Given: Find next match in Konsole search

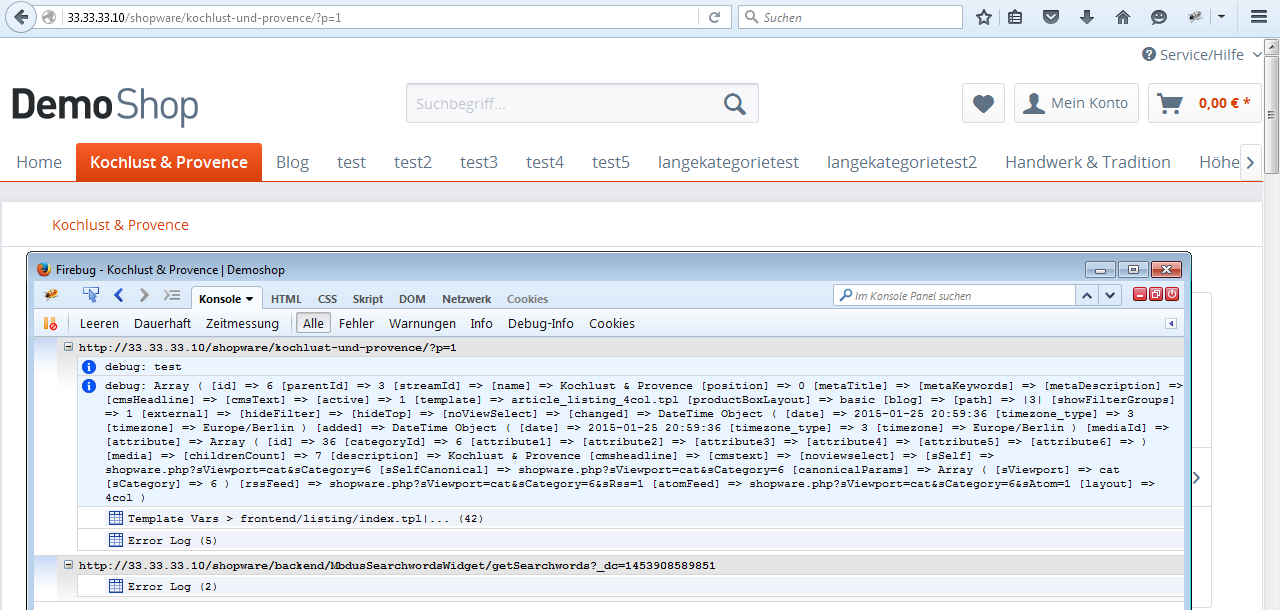Looking at the screenshot, I should tap(1110, 295).
